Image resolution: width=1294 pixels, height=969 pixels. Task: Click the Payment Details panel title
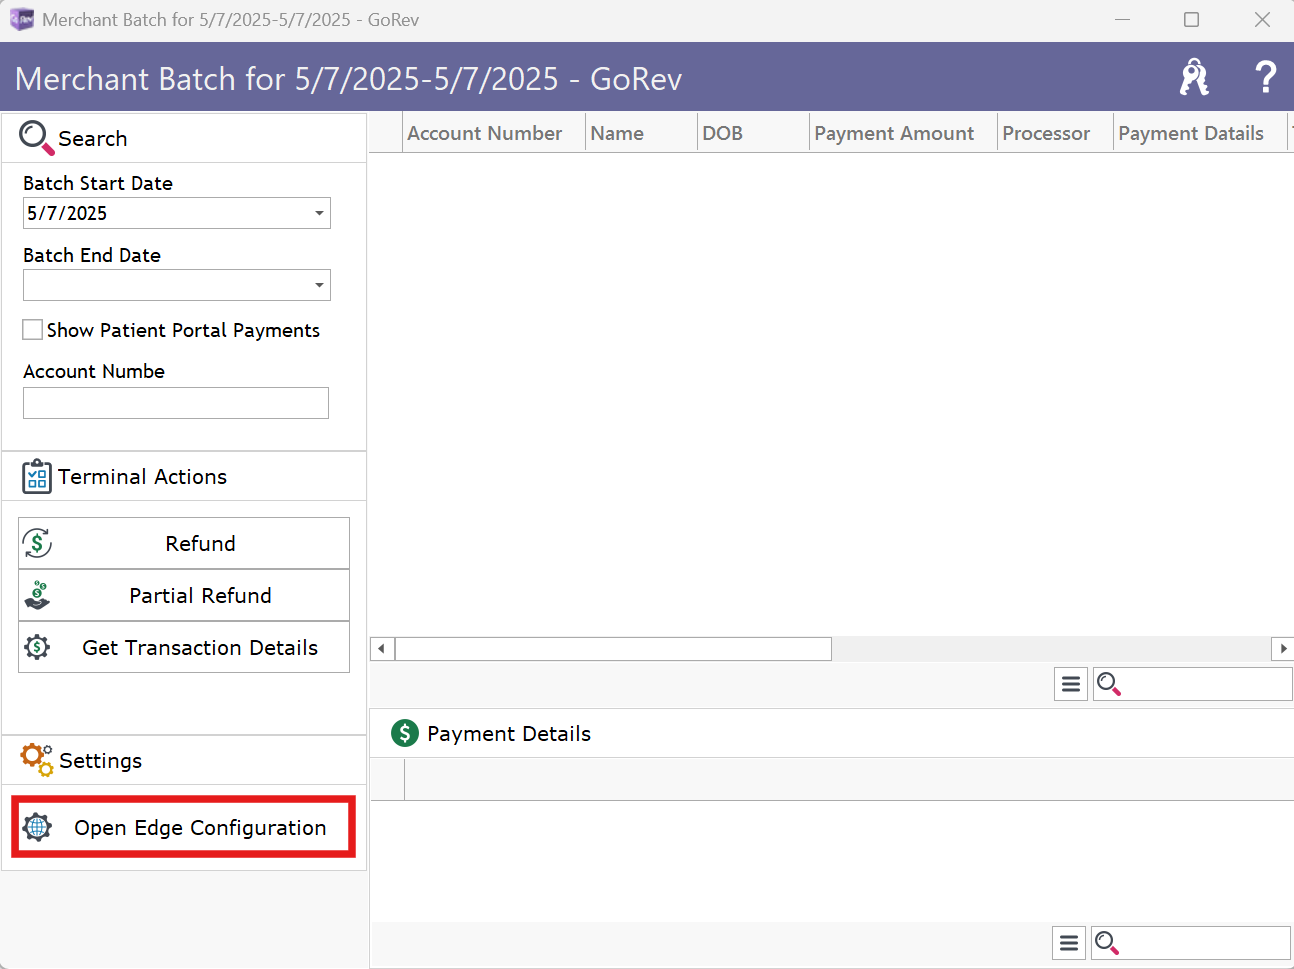[x=509, y=734]
